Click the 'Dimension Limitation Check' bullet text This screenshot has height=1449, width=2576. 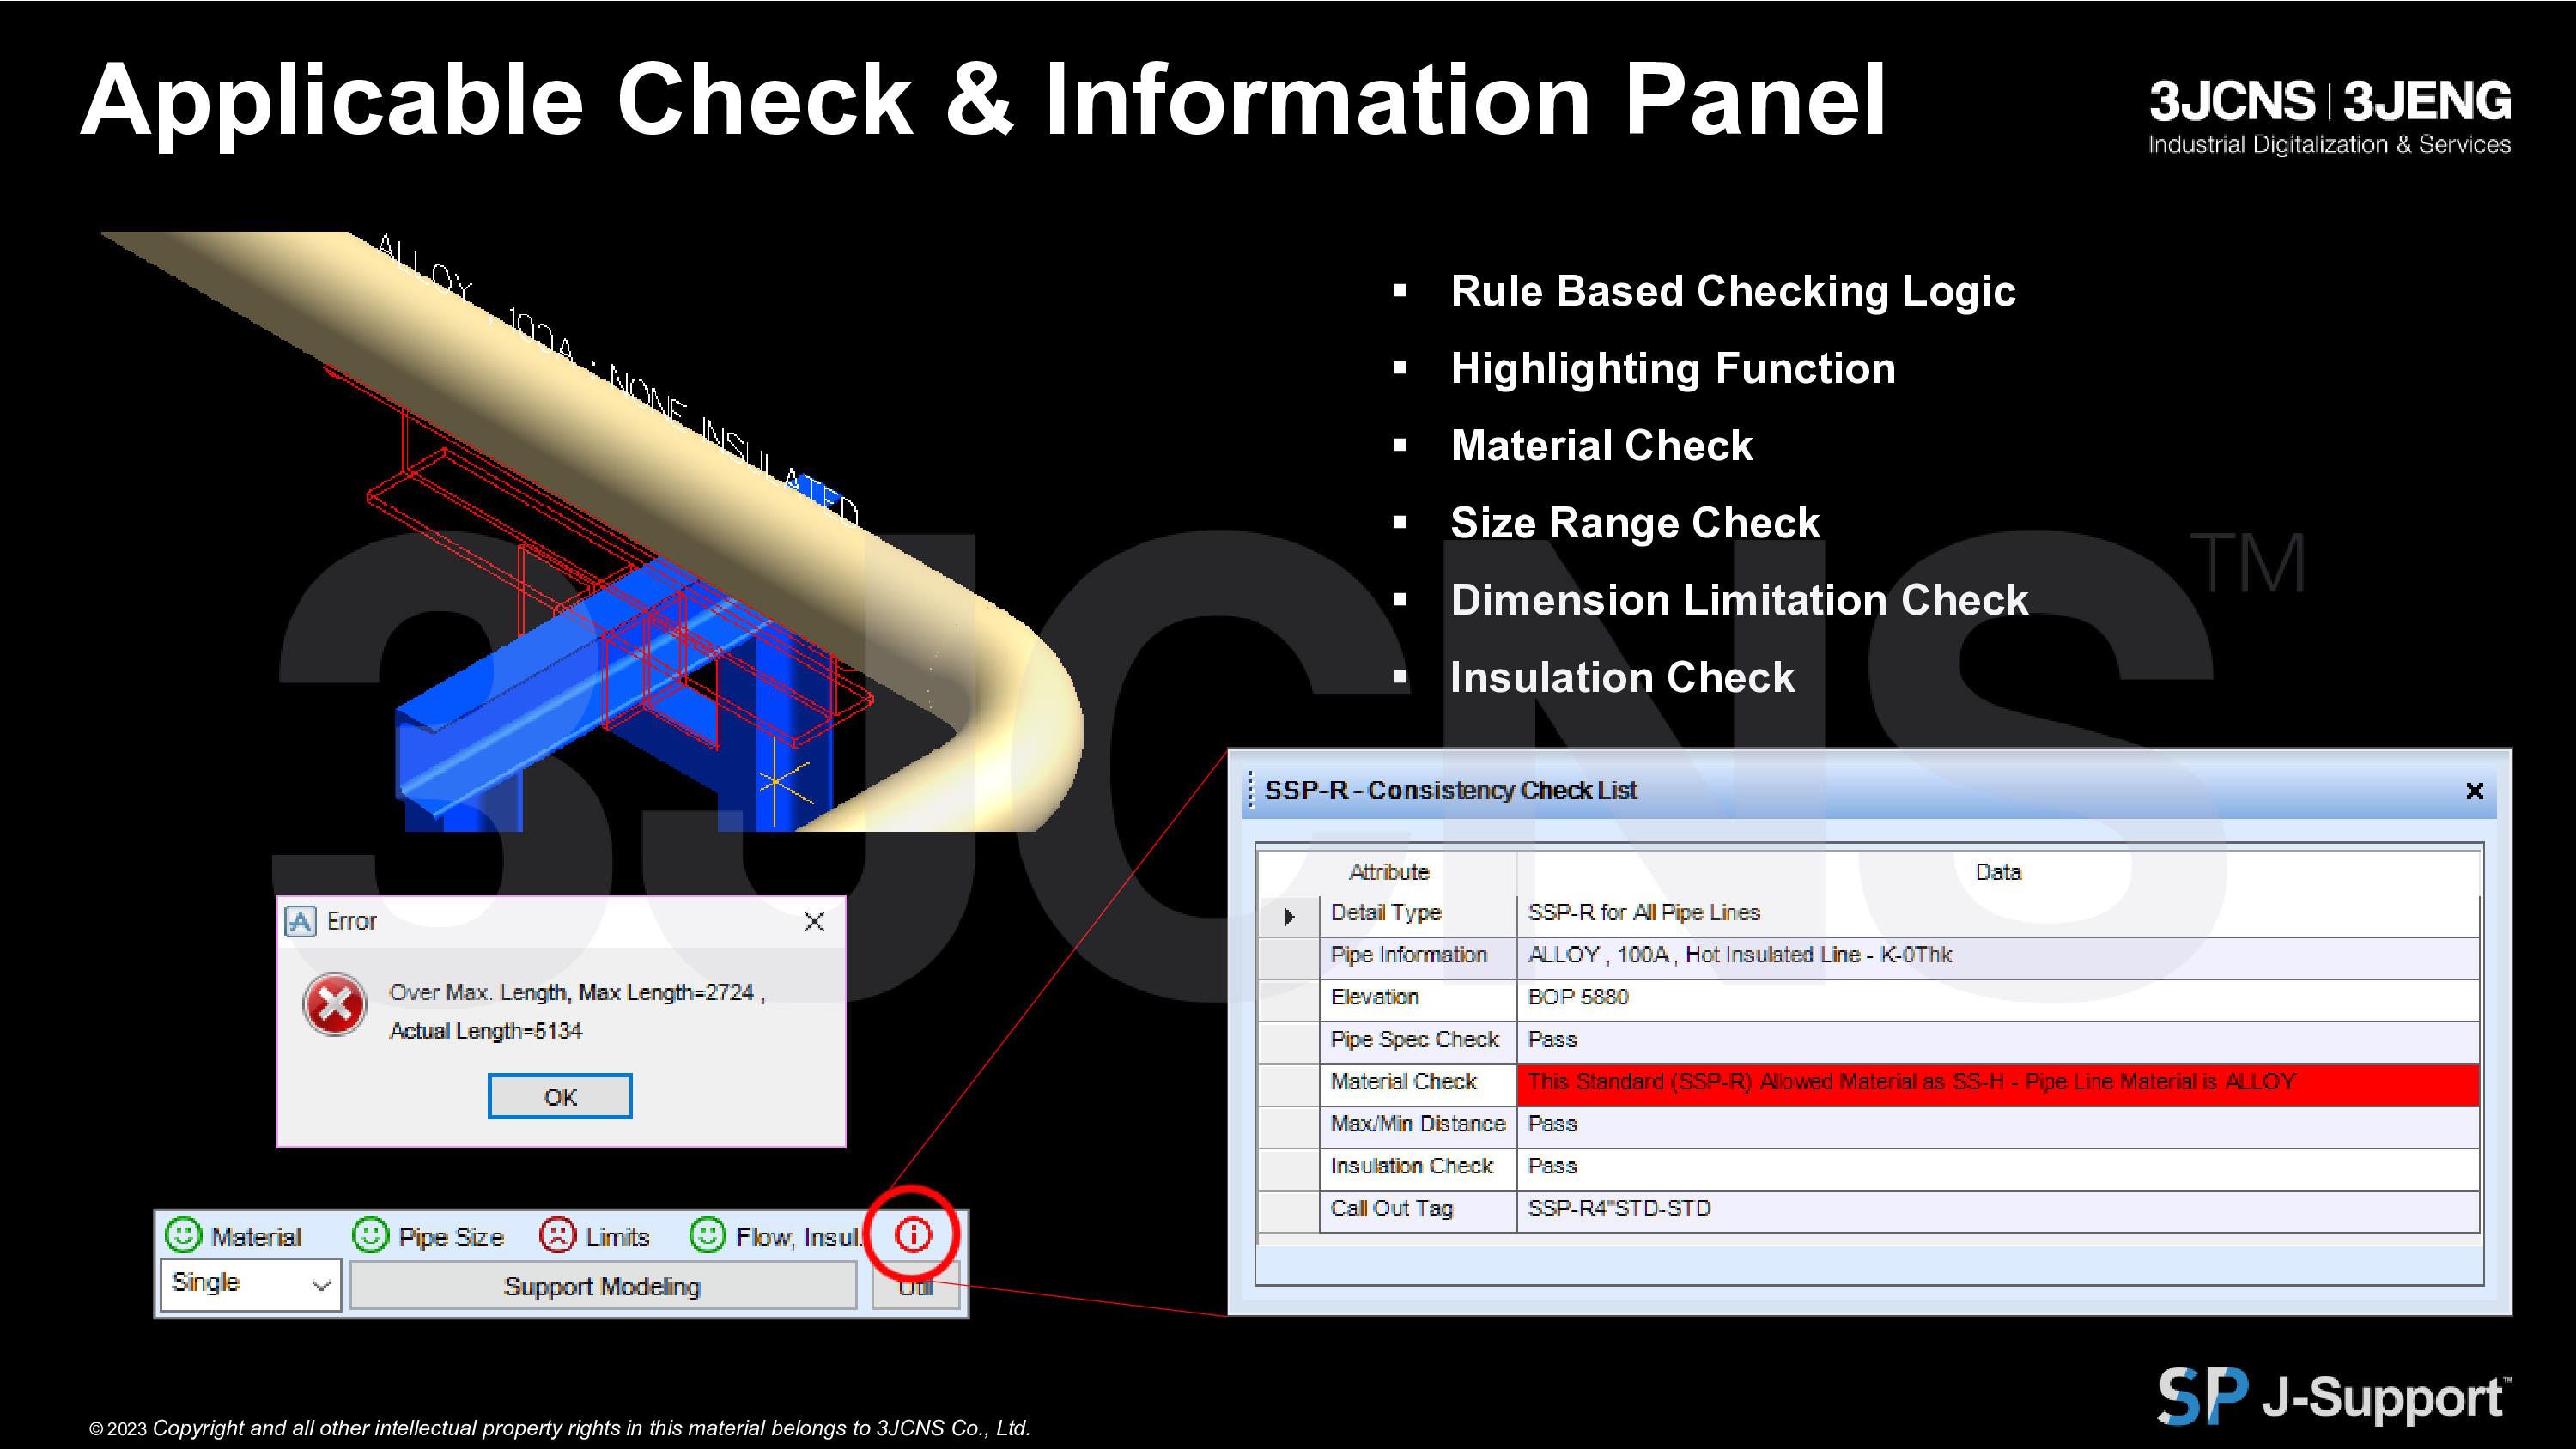(x=1739, y=600)
